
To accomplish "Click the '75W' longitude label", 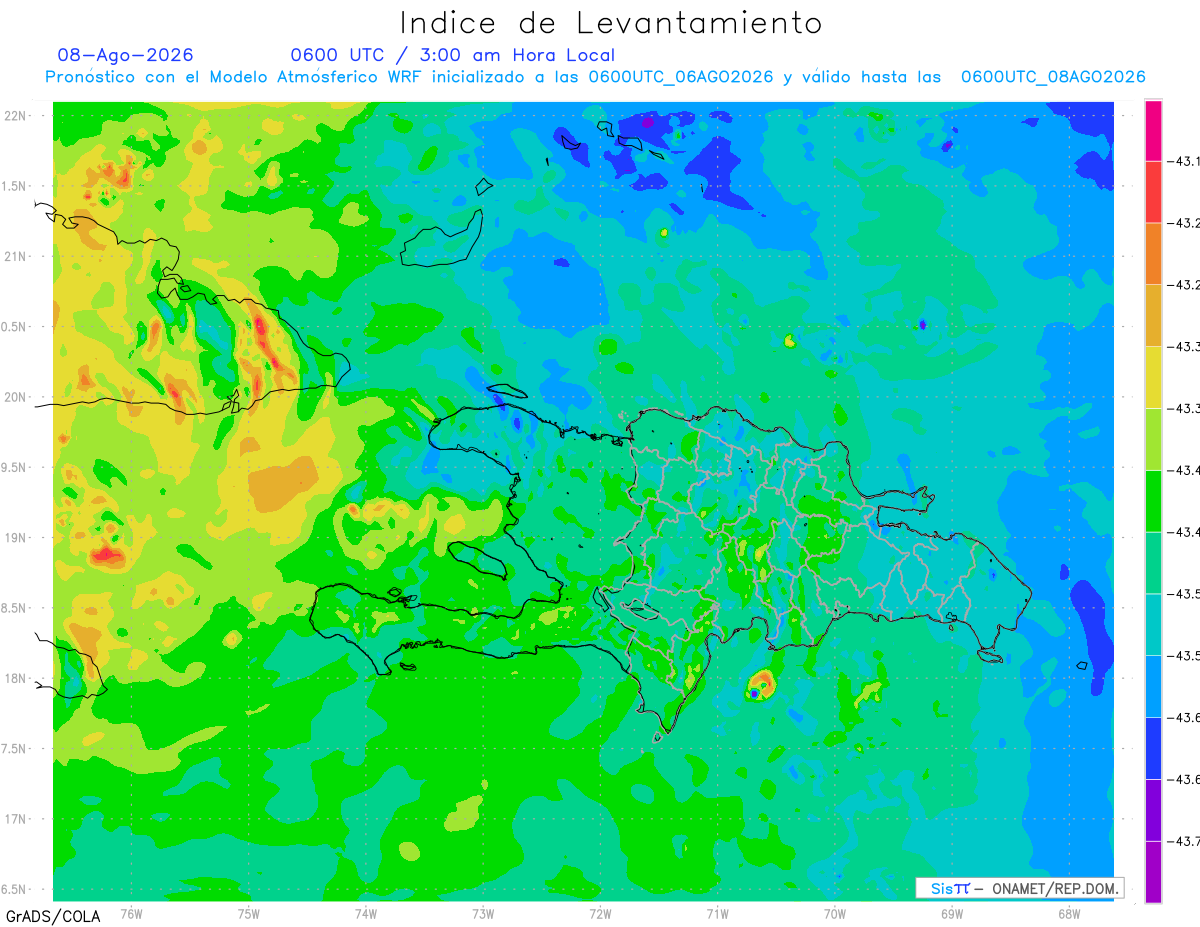I will click(x=249, y=913).
